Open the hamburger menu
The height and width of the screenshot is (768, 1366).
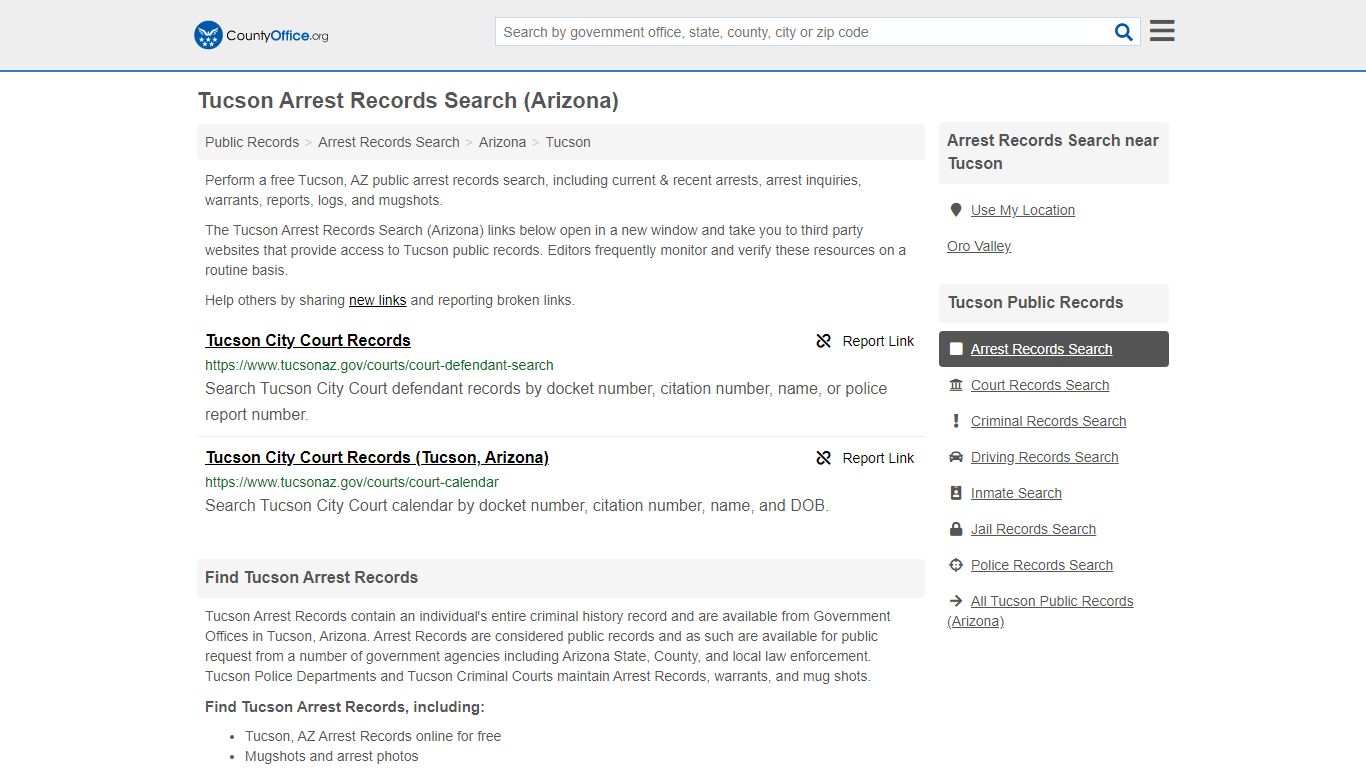(1162, 31)
